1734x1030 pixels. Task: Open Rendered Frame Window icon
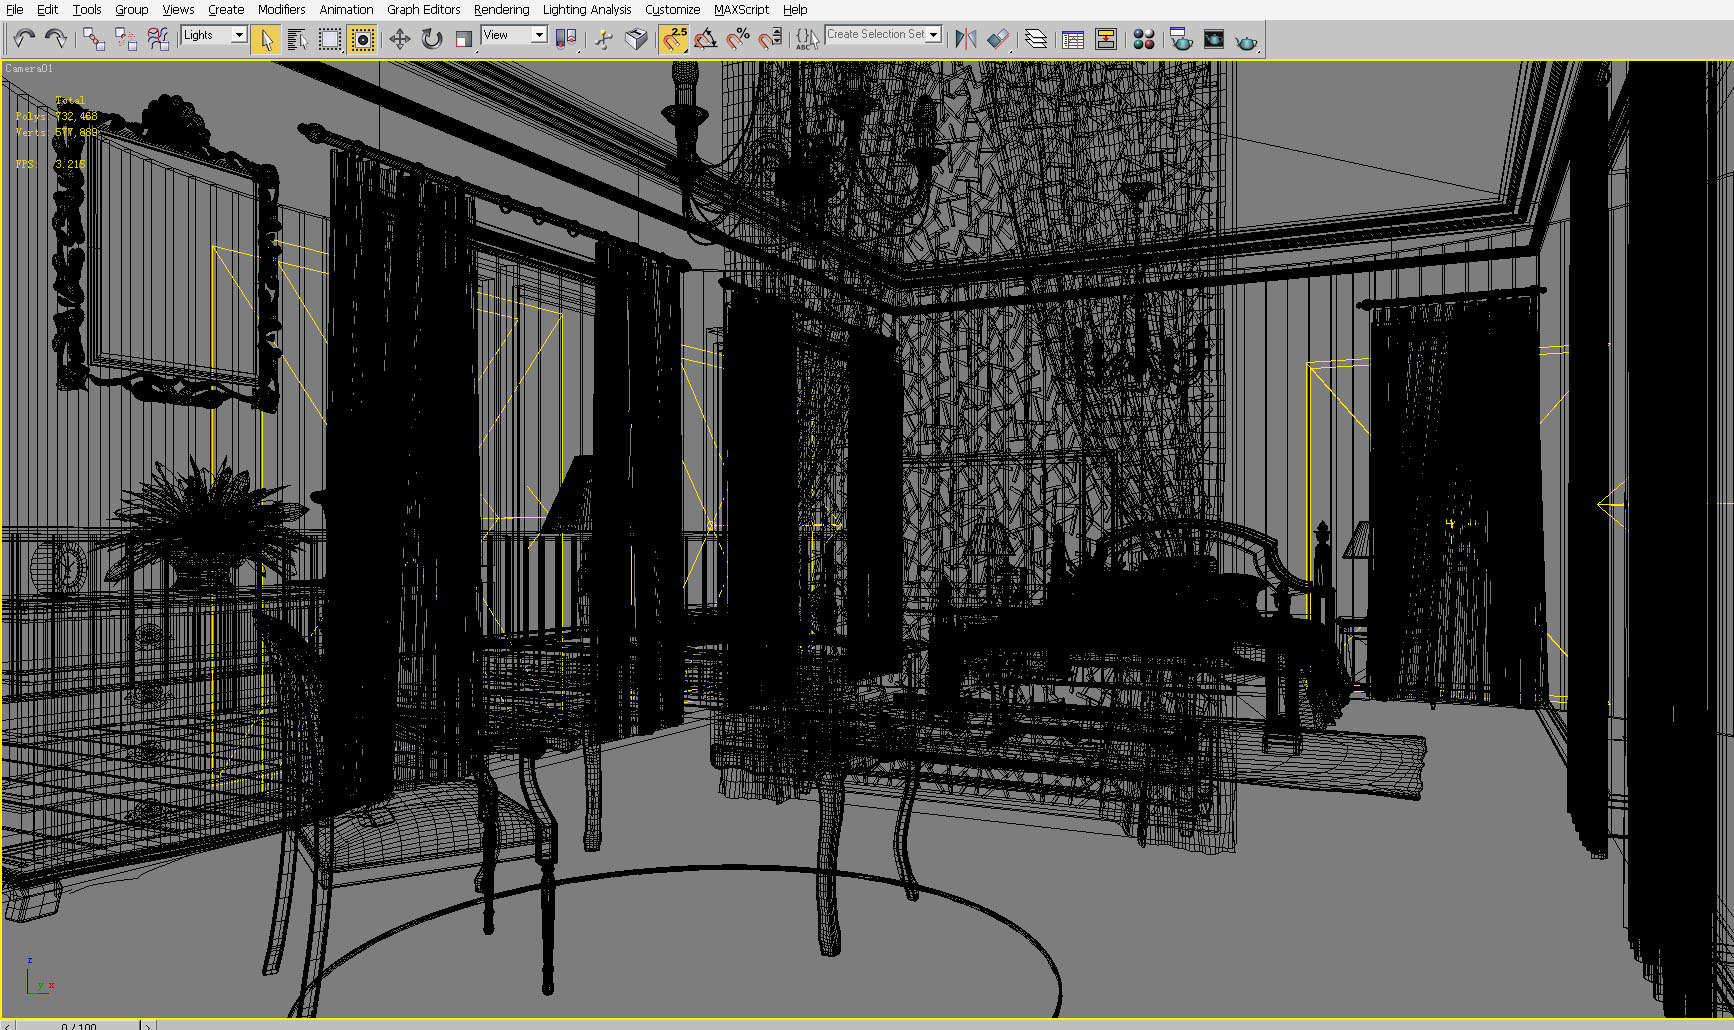(1213, 39)
